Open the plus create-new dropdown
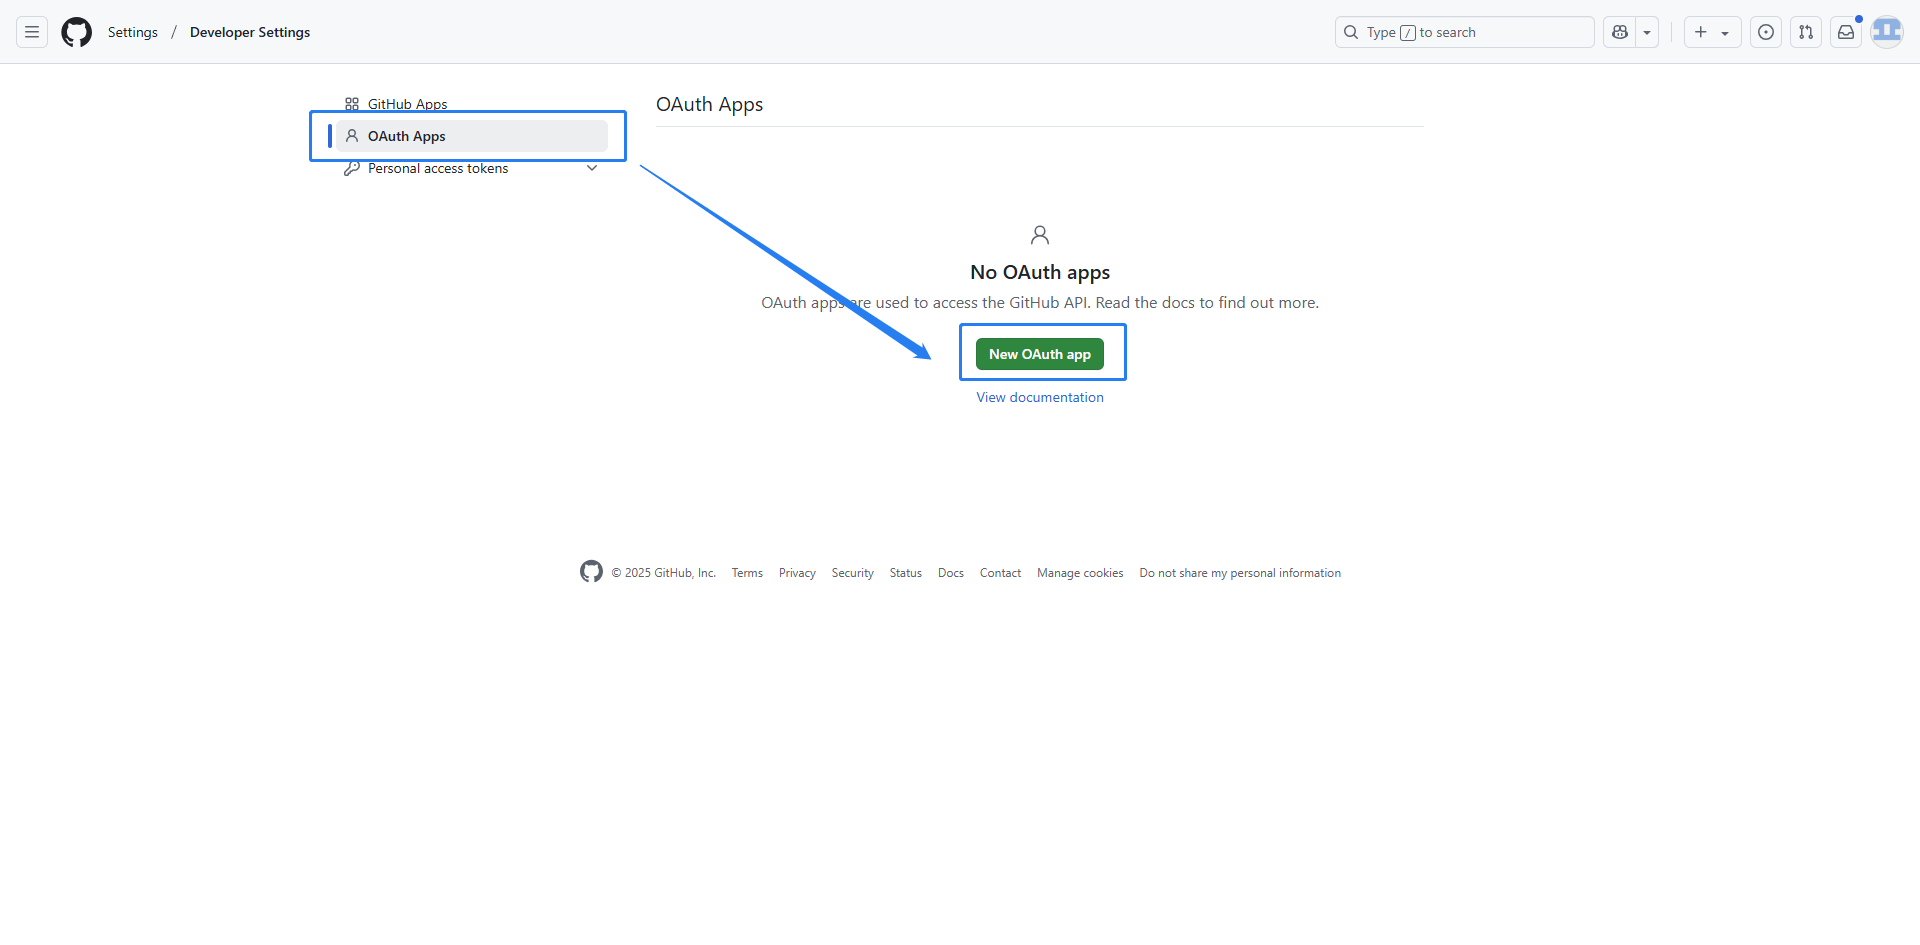This screenshot has width=1920, height=945. [x=1712, y=32]
